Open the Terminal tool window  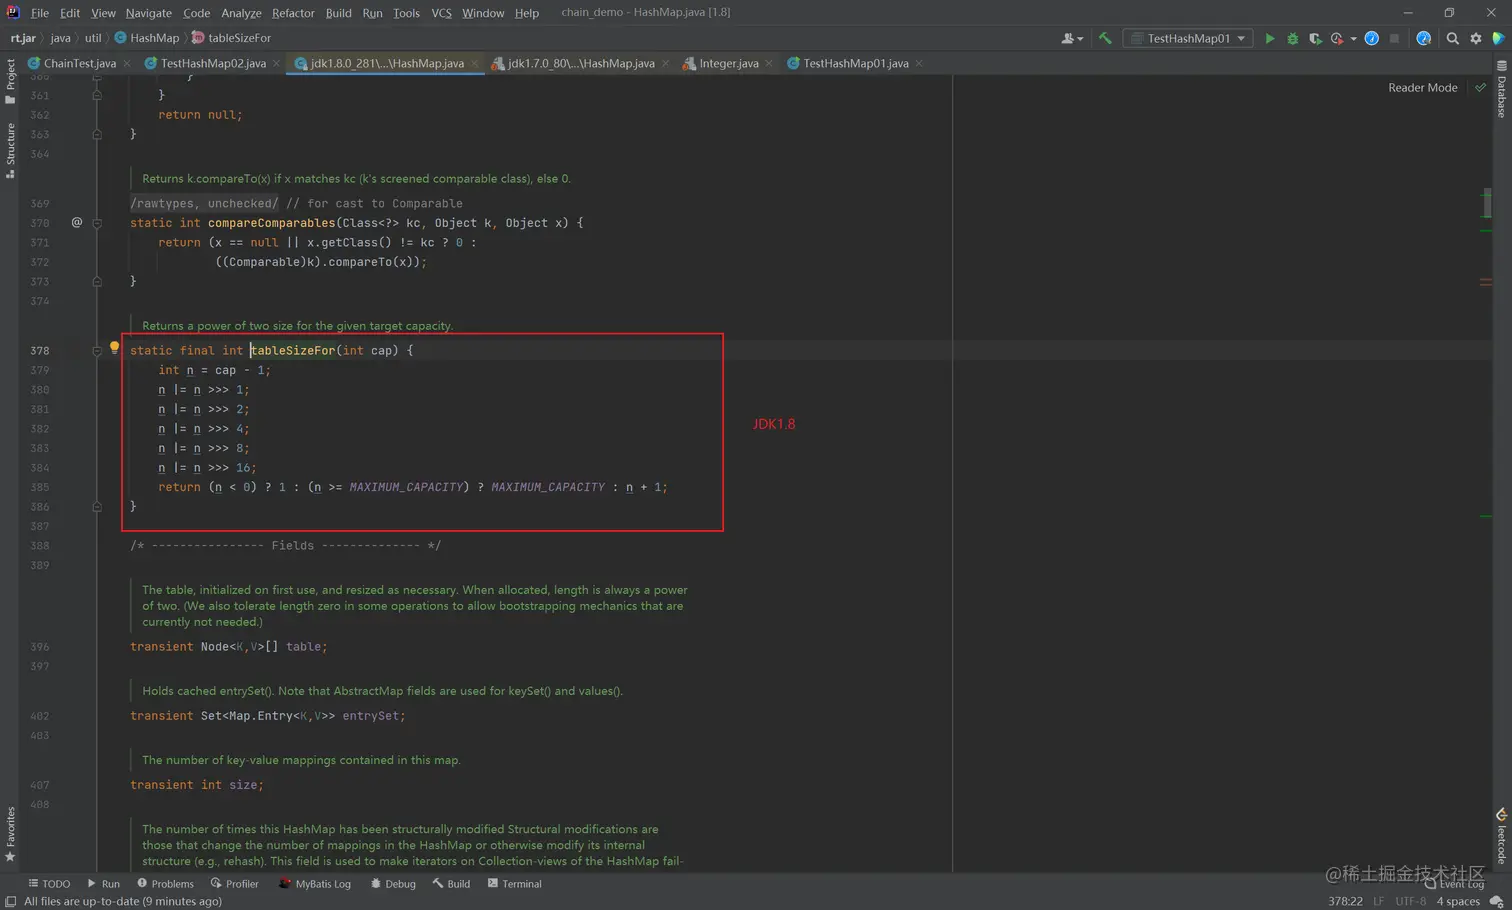pyautogui.click(x=514, y=884)
